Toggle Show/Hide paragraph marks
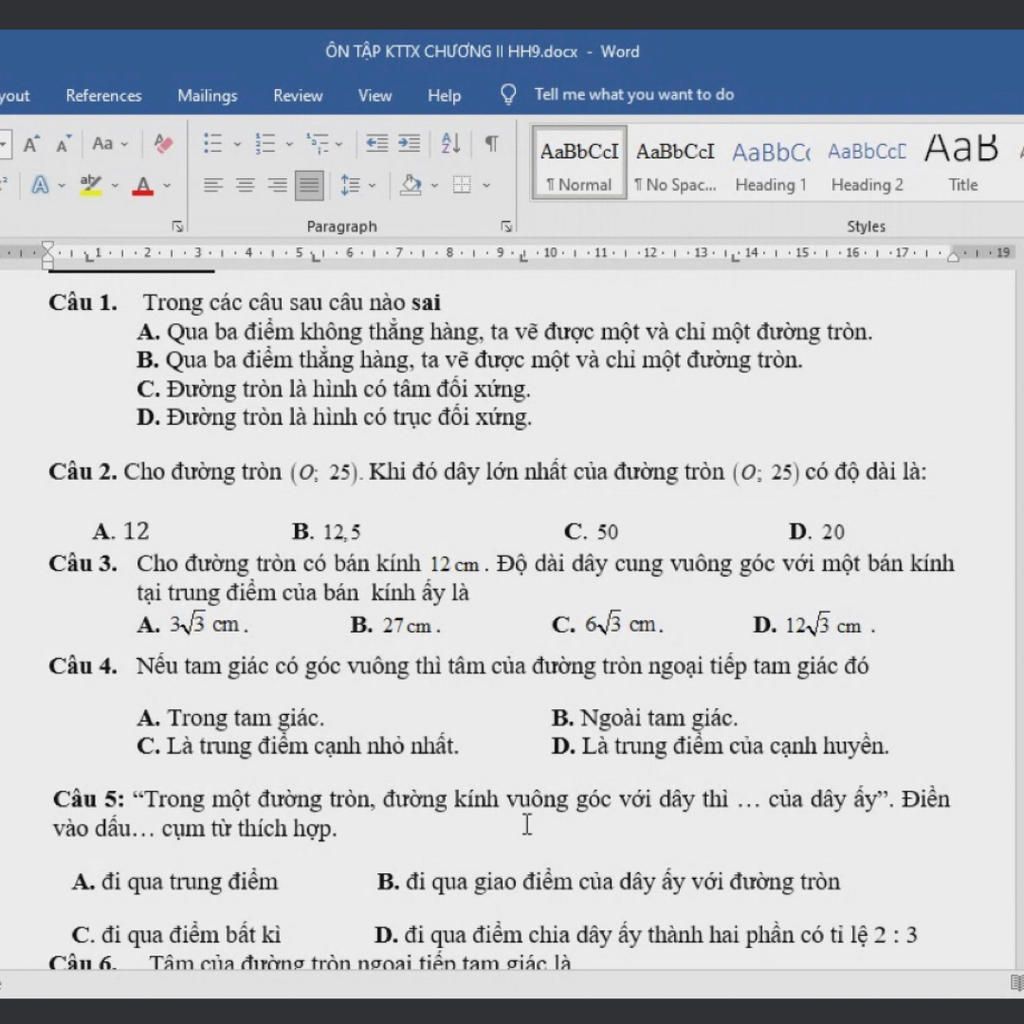The width and height of the screenshot is (1024, 1024). [492, 144]
